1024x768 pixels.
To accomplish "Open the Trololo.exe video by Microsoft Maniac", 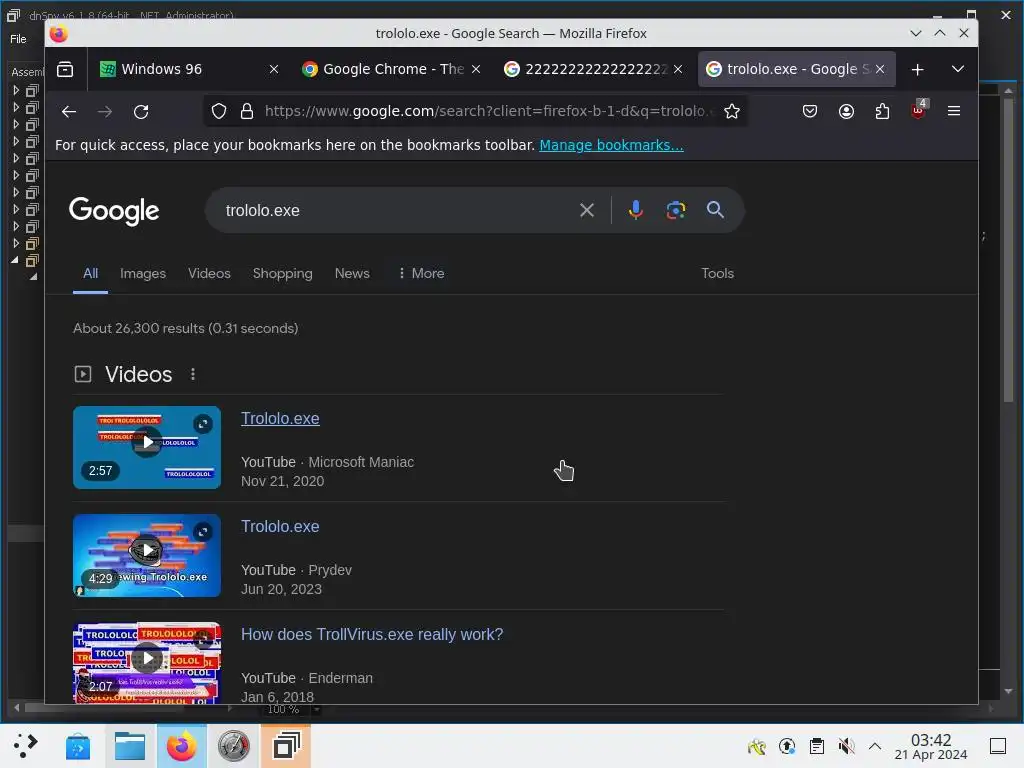I will tap(280, 419).
